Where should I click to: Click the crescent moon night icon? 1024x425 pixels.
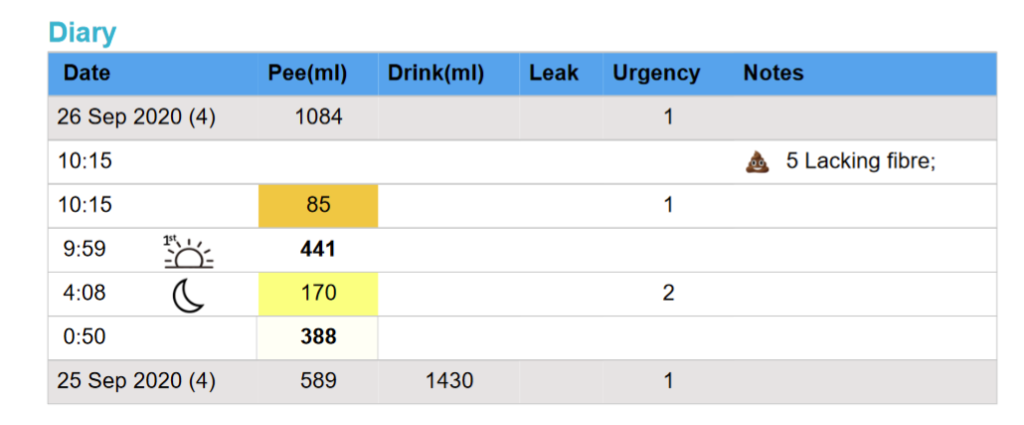pos(188,294)
